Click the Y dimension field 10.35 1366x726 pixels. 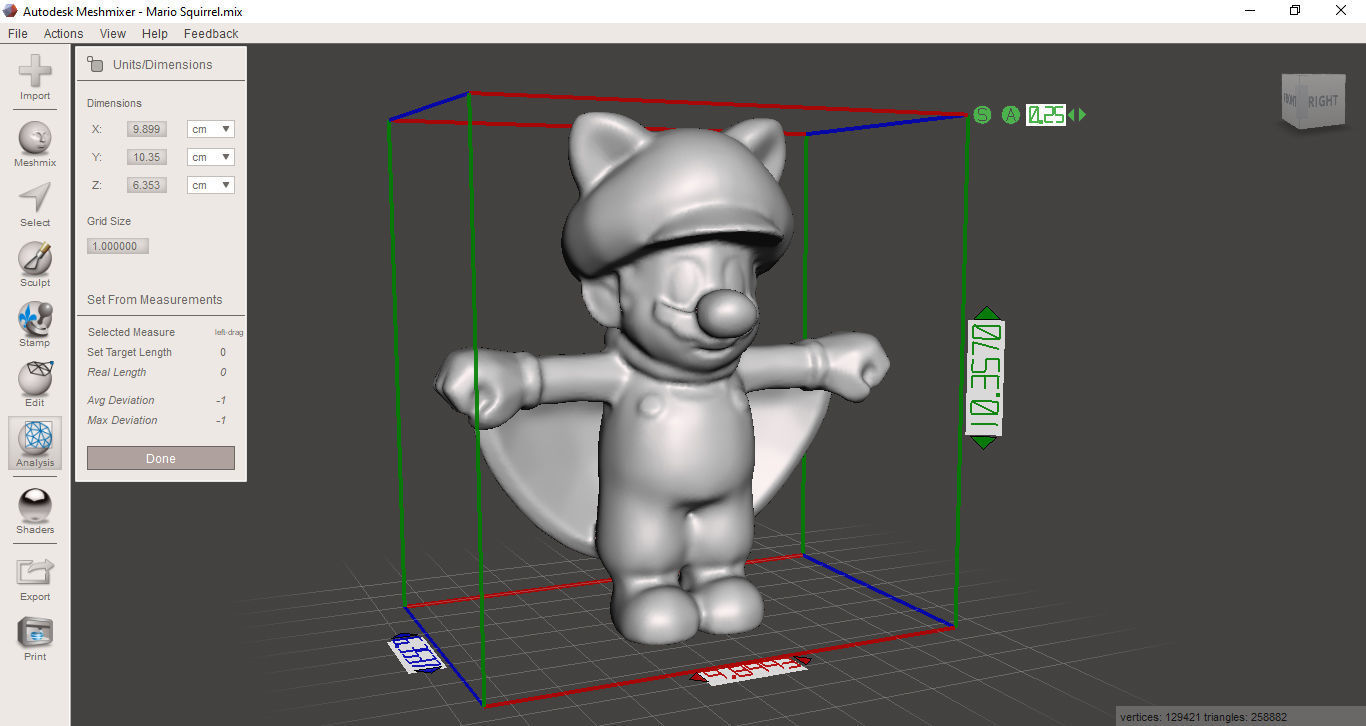click(147, 157)
